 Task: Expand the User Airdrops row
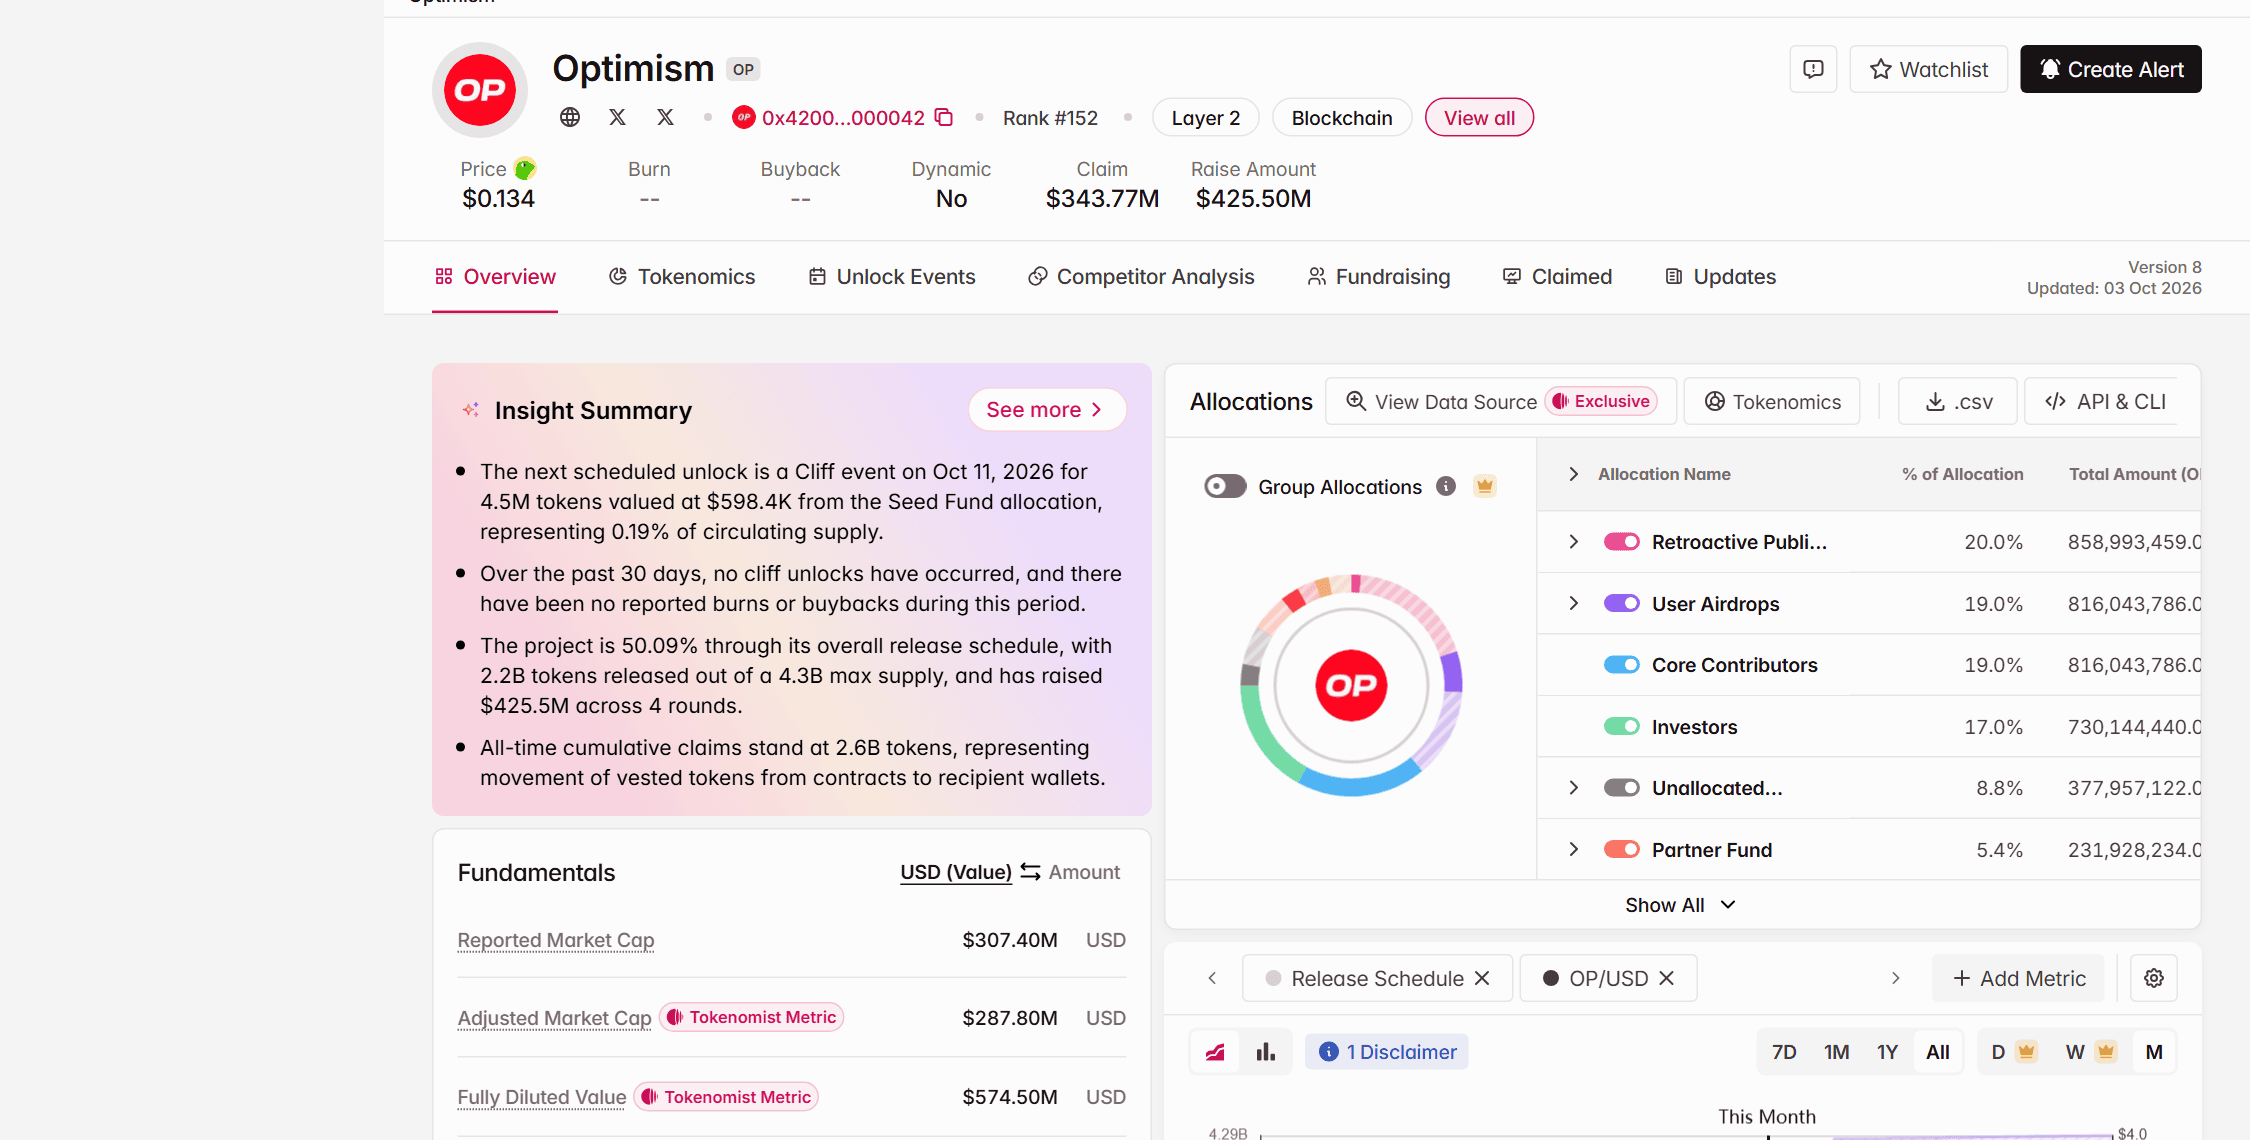pos(1574,603)
